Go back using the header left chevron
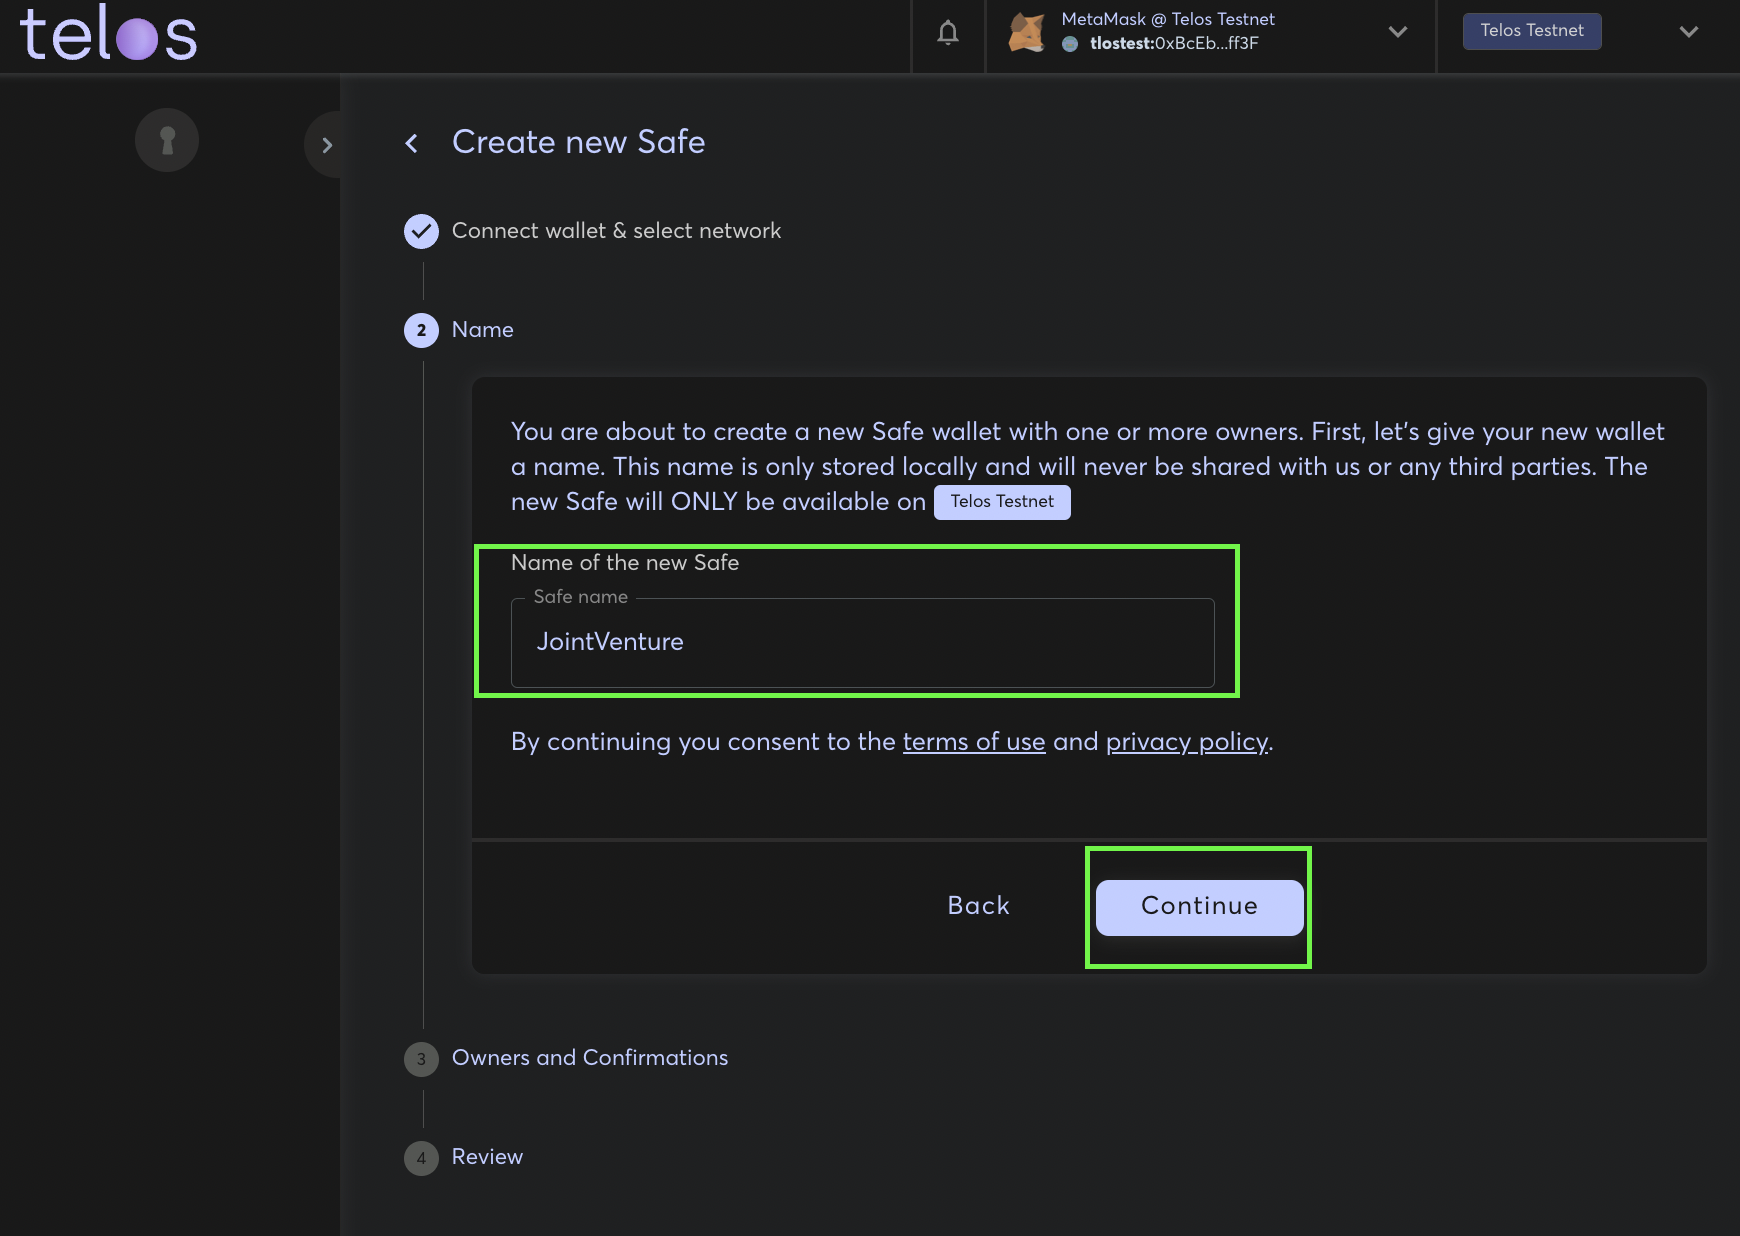 [411, 143]
